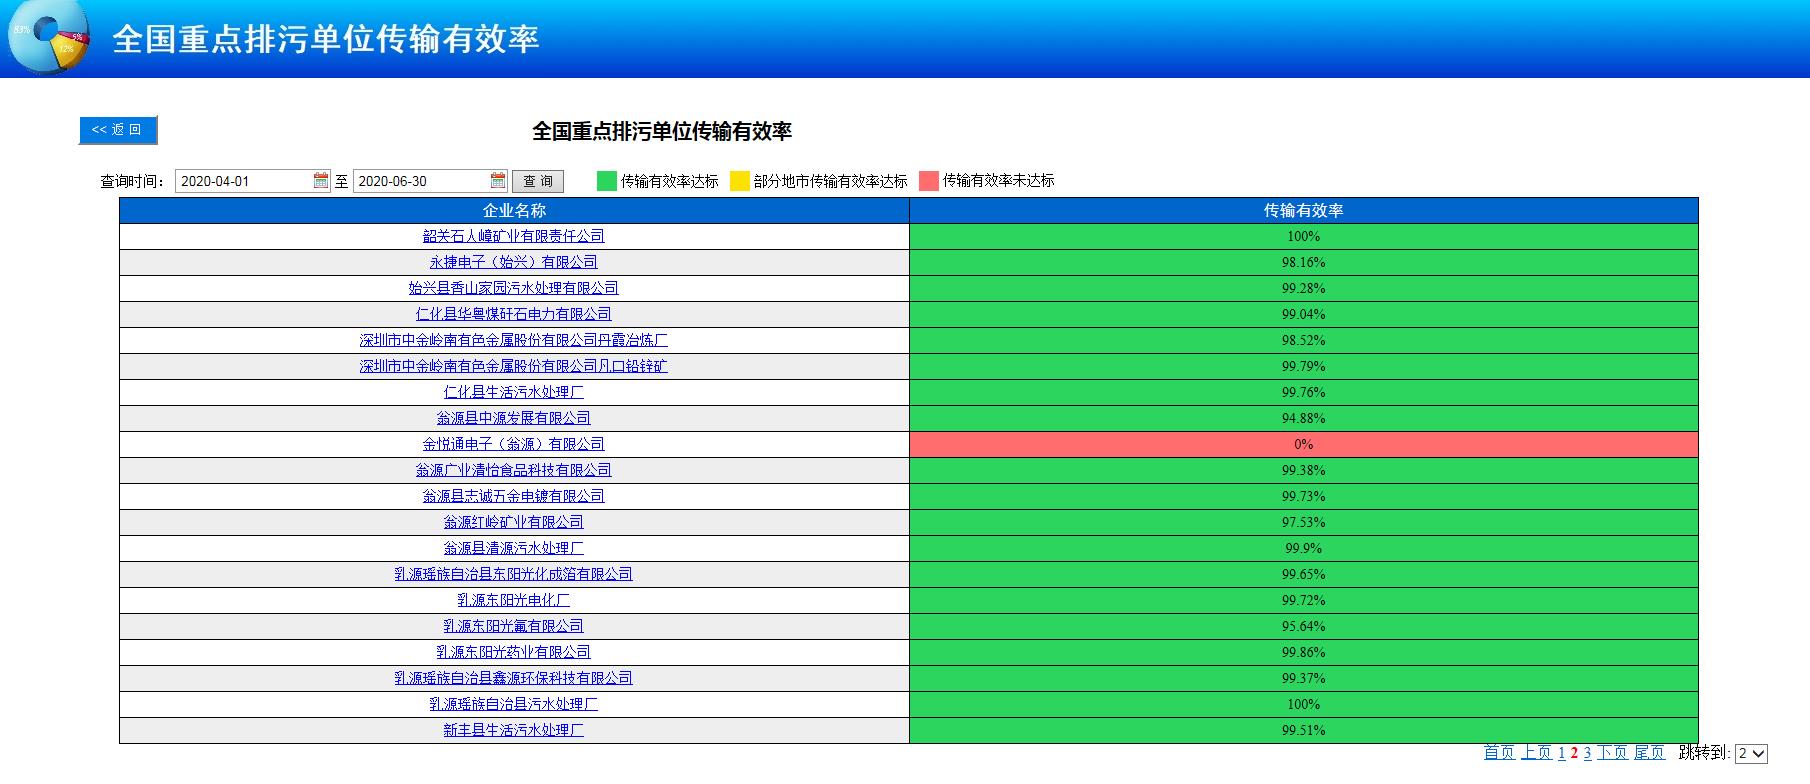The image size is (1810, 784).
Task: Click the yellow 部分地市传输有效率达标 legend swatch
Action: [740, 181]
